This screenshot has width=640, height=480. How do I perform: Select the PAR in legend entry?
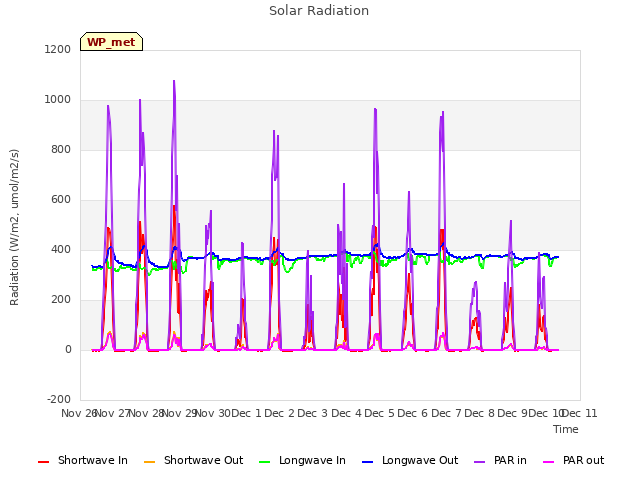[500, 460]
